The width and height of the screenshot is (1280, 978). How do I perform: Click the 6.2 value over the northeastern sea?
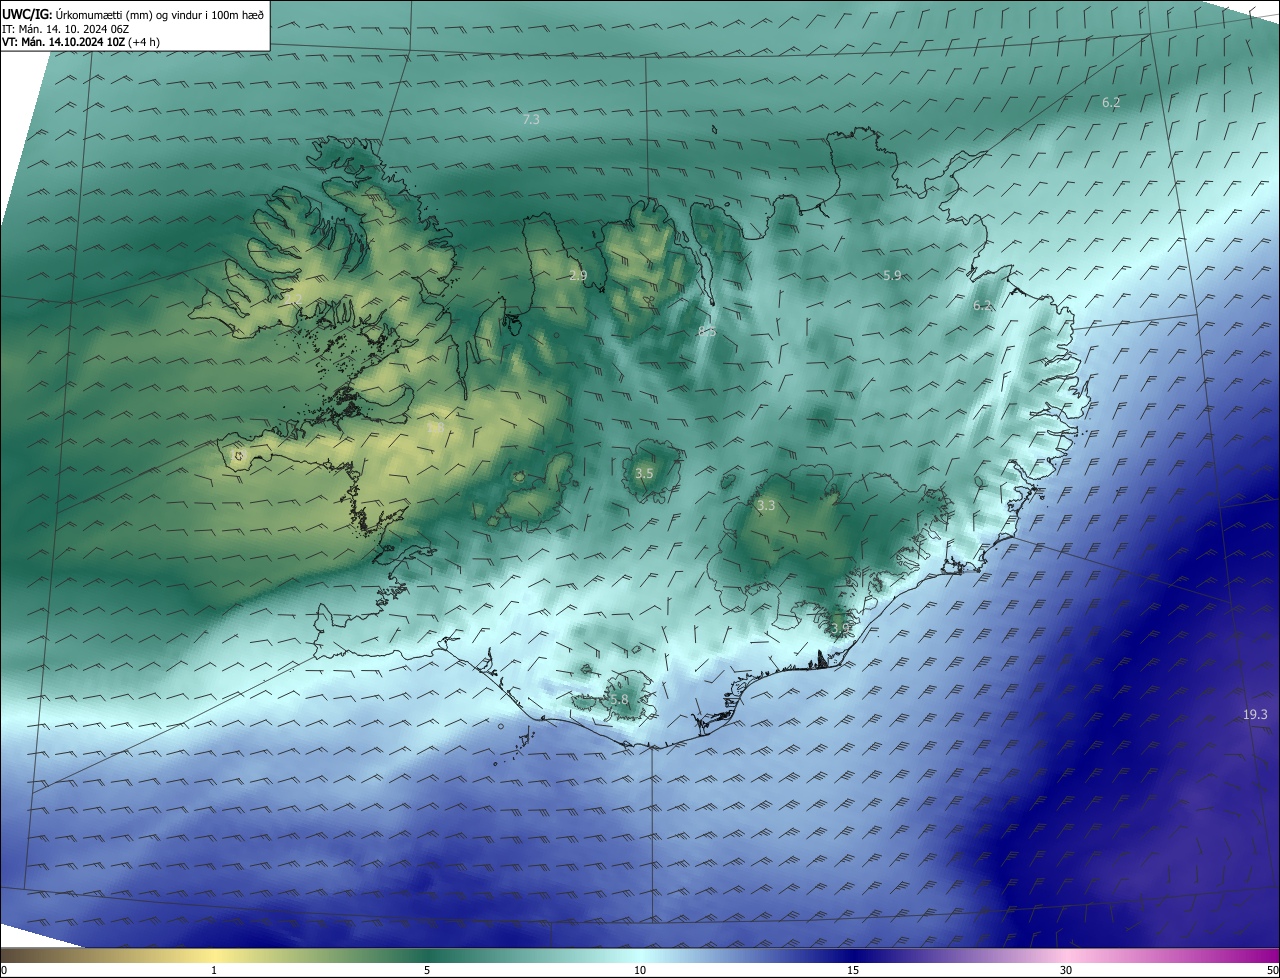(x=1111, y=102)
